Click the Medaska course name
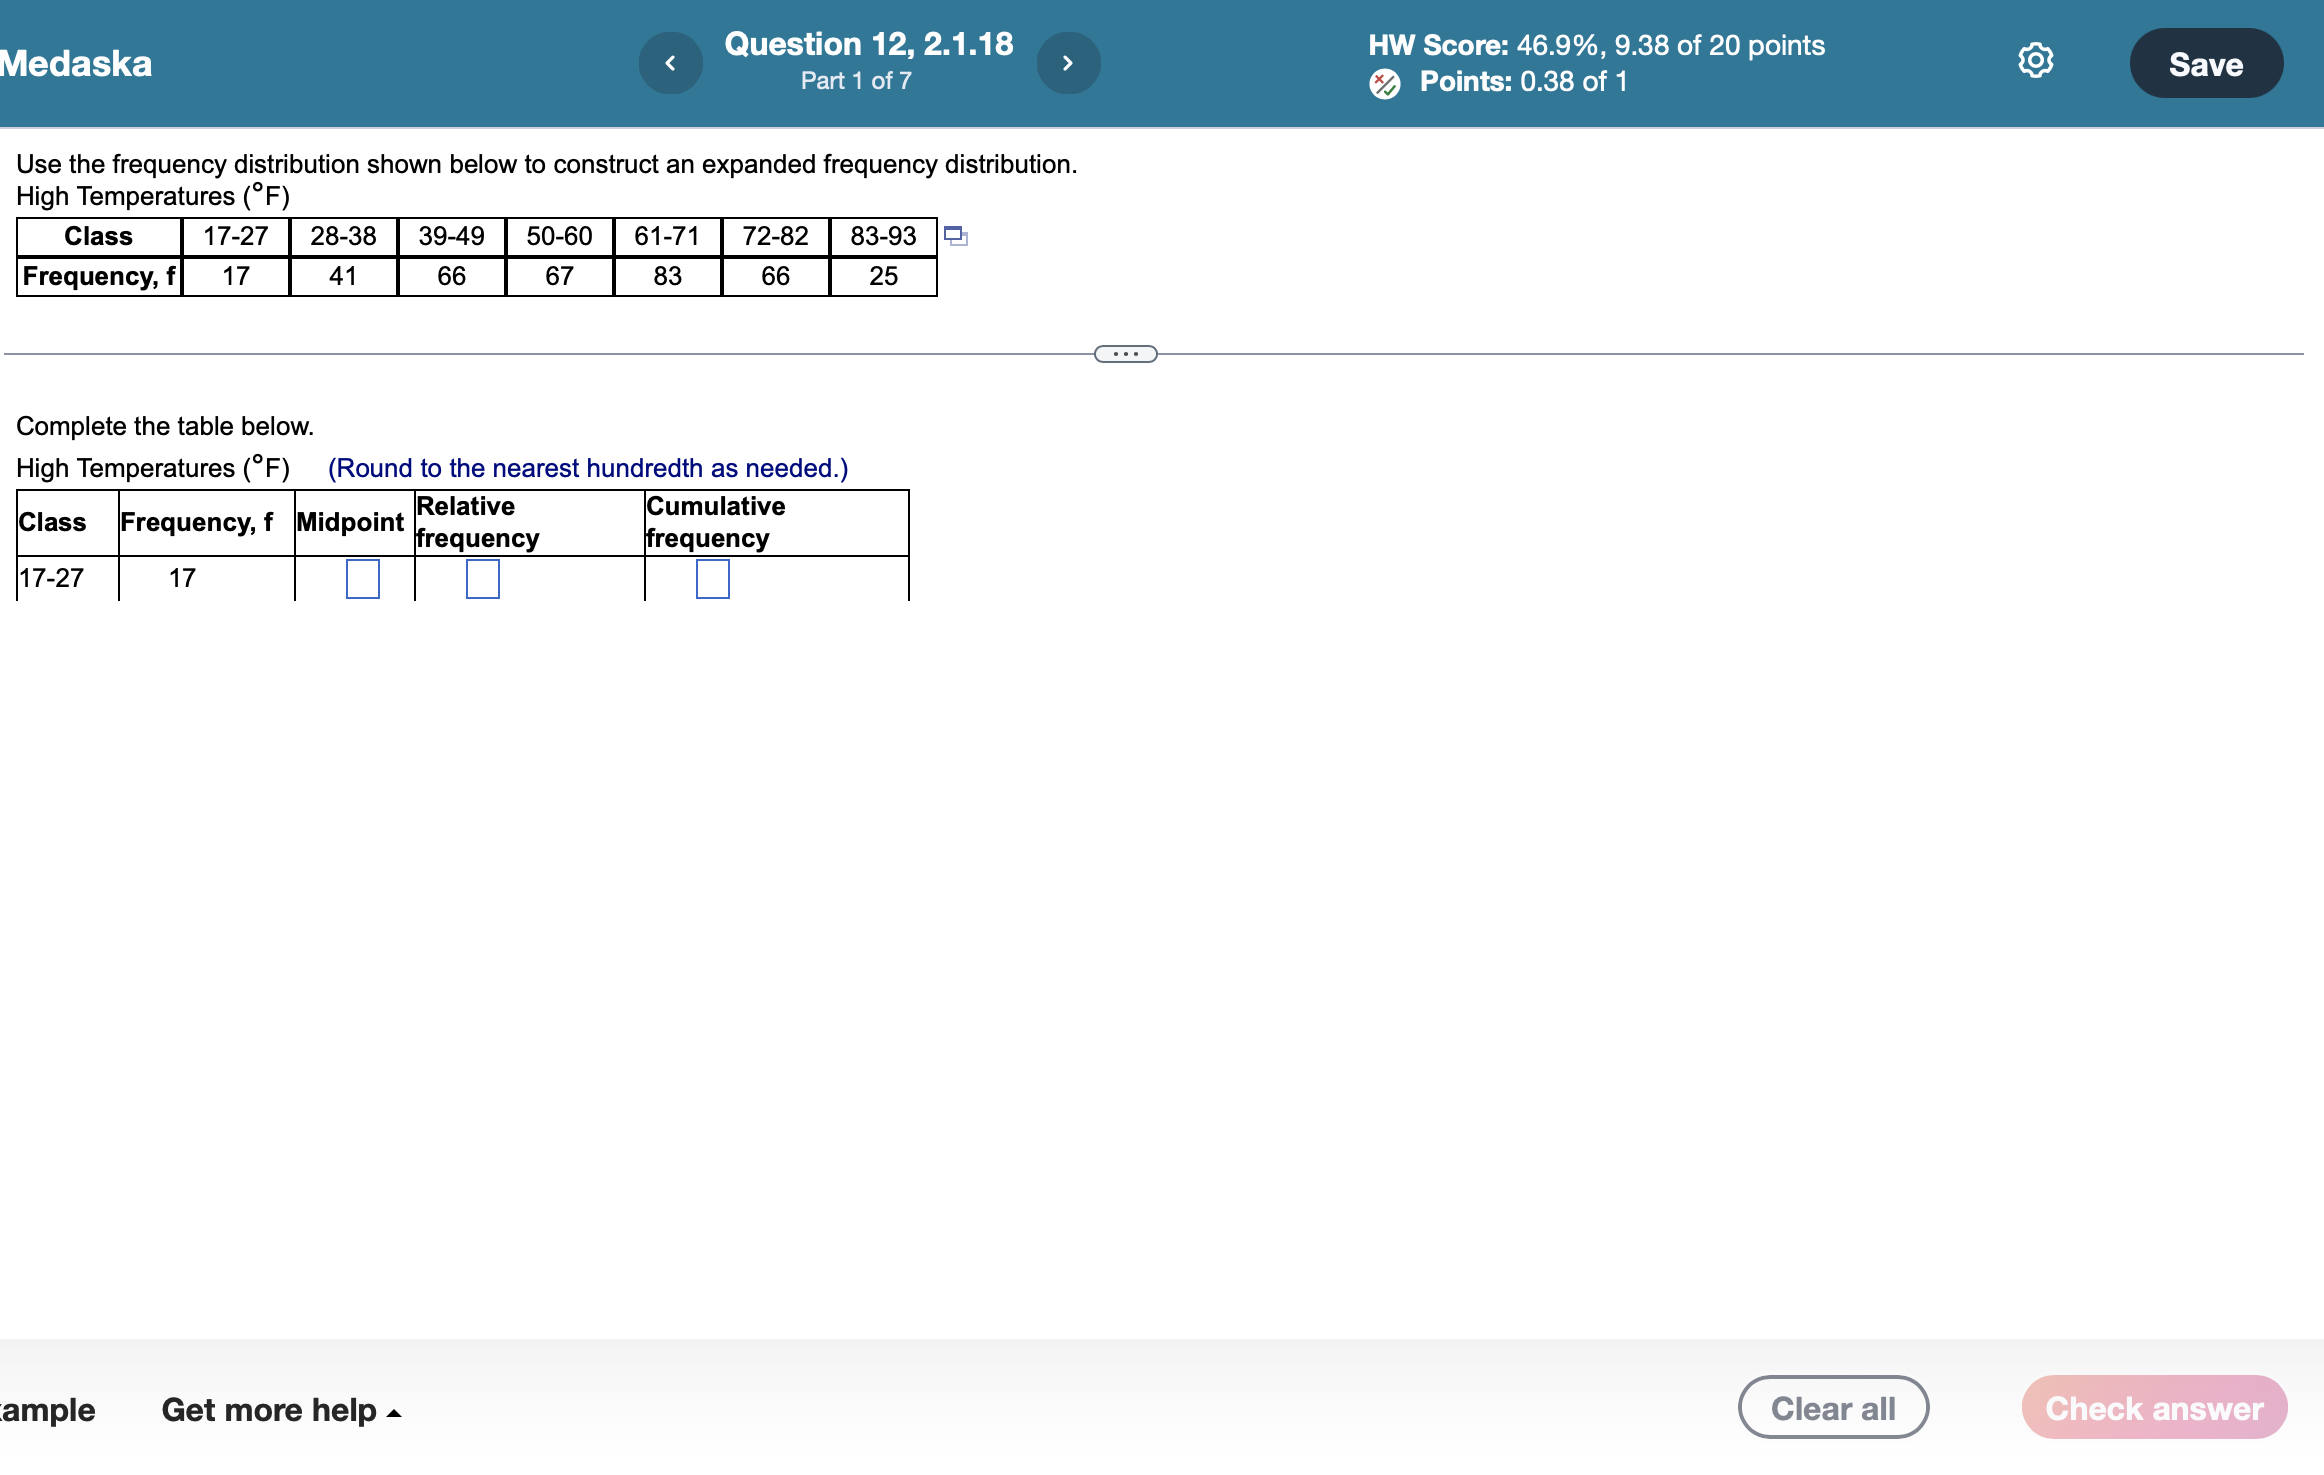This screenshot has height=1475, width=2324. tap(76, 64)
